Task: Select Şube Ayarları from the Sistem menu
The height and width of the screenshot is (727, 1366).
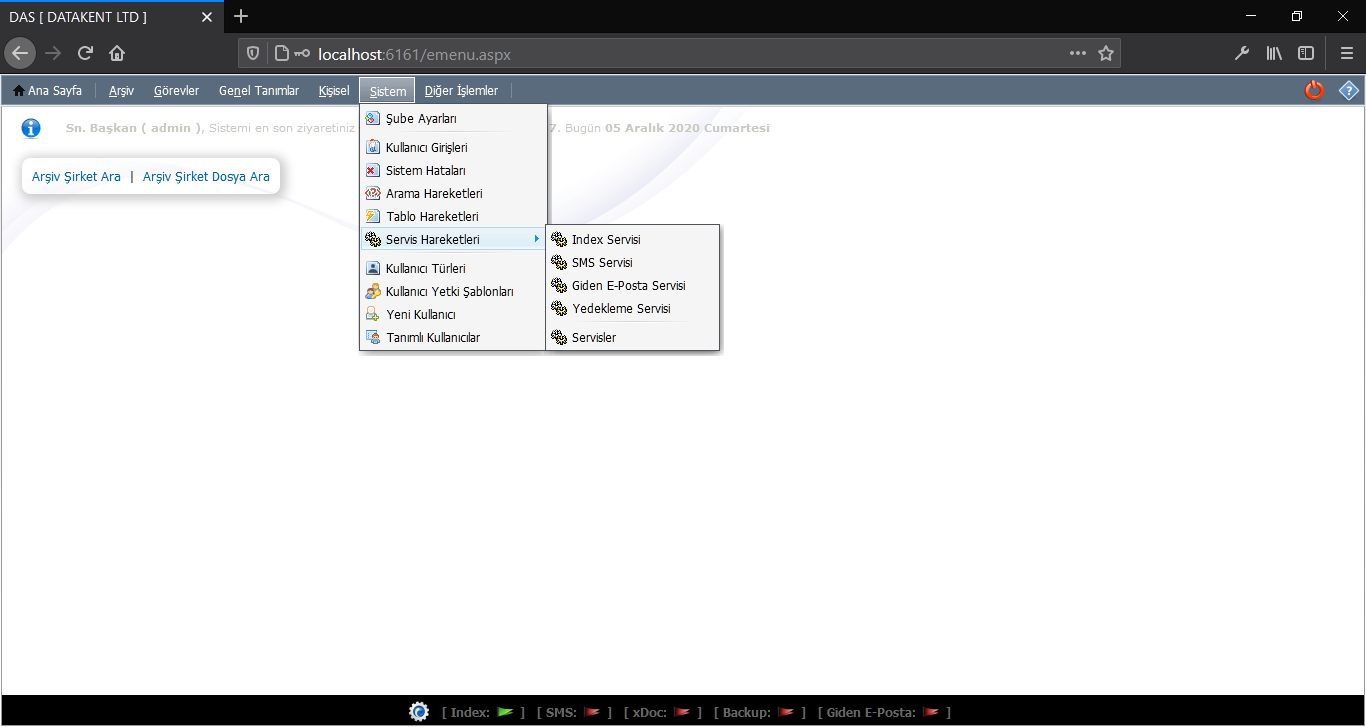Action: (x=421, y=119)
